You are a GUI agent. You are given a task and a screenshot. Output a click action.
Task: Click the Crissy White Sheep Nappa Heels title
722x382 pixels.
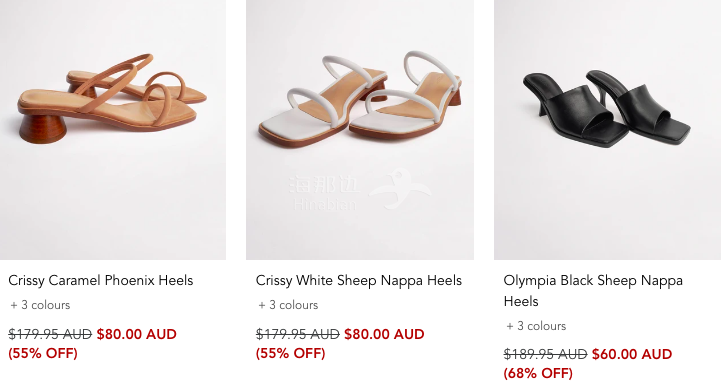pyautogui.click(x=359, y=281)
